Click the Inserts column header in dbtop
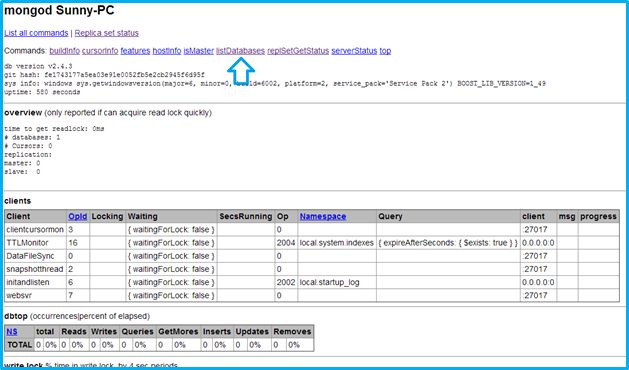 click(217, 331)
